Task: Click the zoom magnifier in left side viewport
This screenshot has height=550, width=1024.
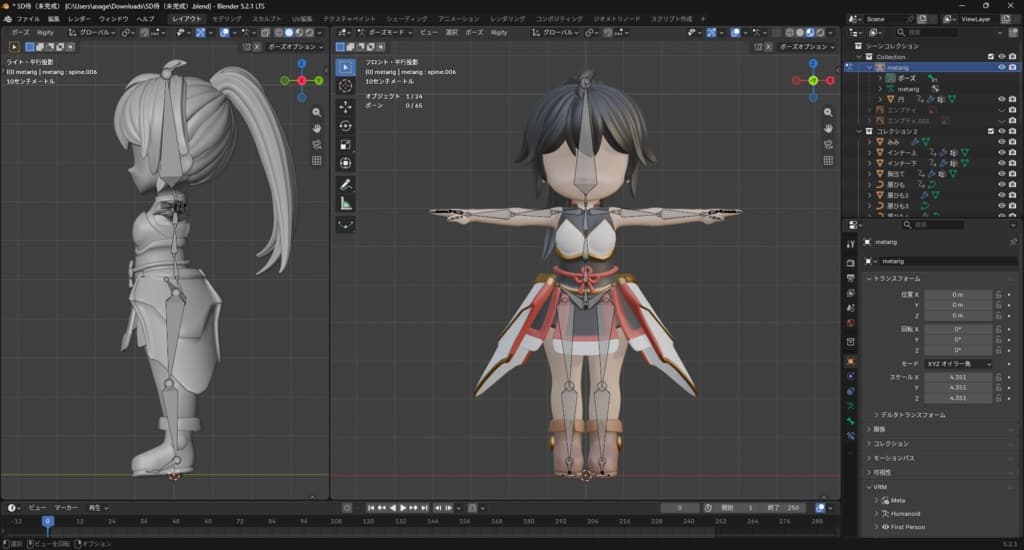Action: tap(317, 112)
